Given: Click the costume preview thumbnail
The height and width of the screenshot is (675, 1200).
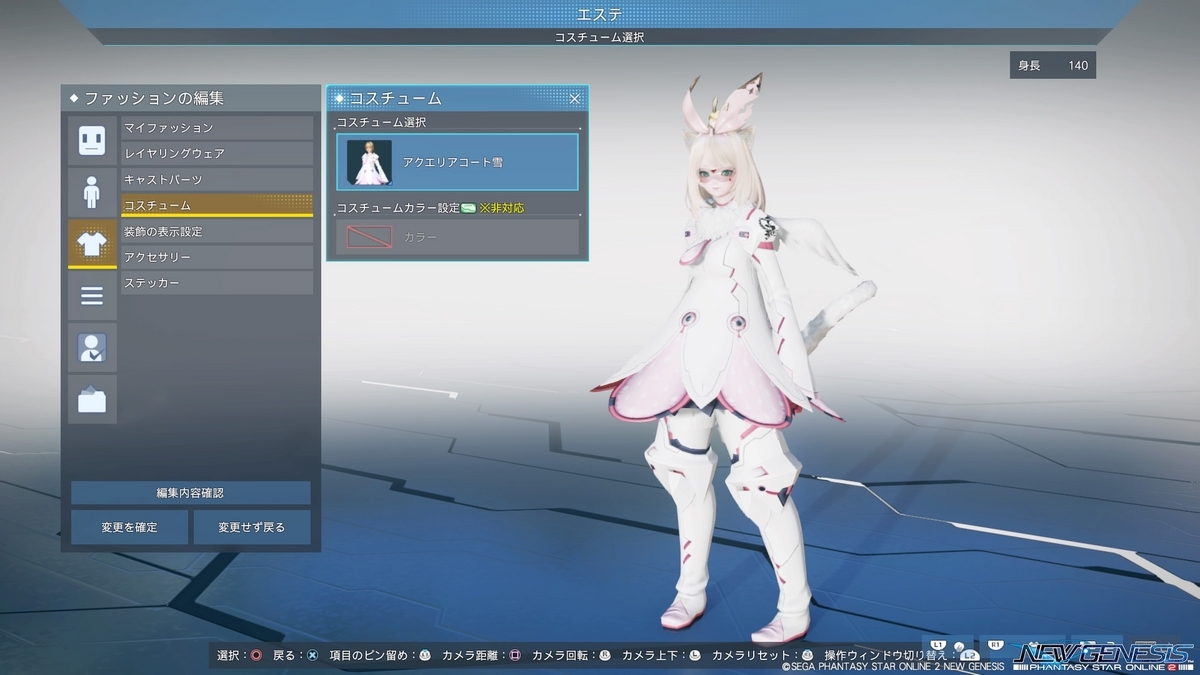Looking at the screenshot, I should [x=369, y=162].
